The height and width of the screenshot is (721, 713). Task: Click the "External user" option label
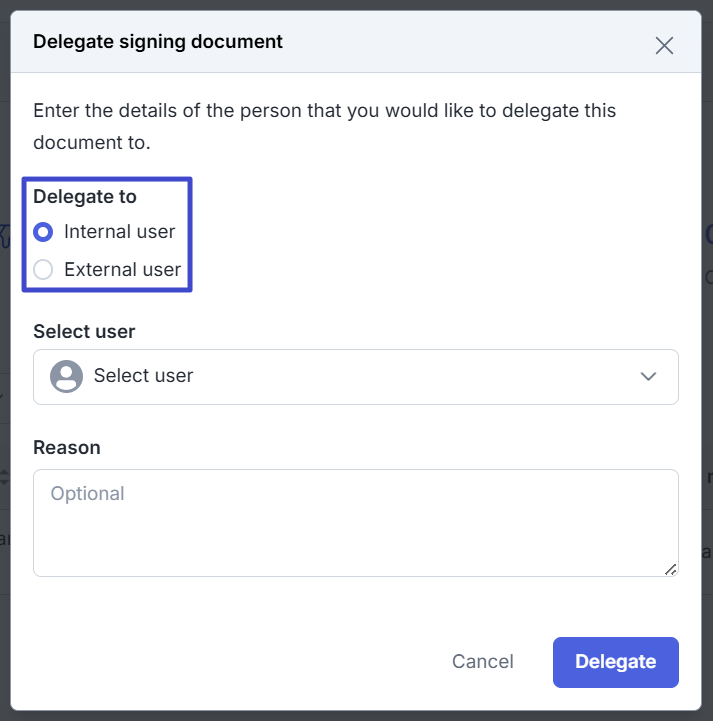click(122, 269)
